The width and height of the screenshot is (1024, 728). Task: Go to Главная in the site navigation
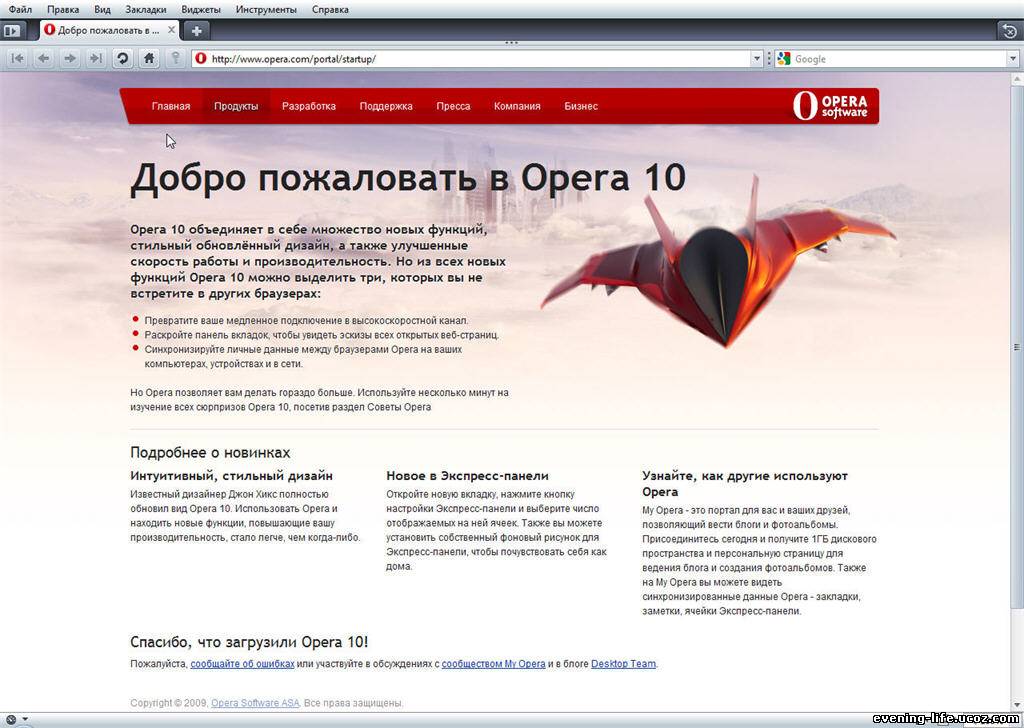[x=171, y=106]
